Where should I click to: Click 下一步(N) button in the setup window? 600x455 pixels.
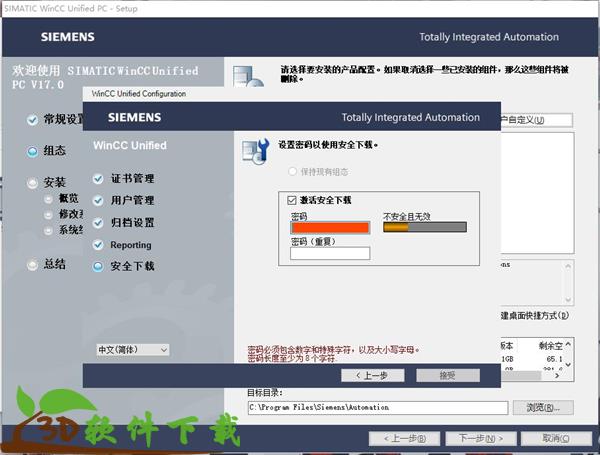pos(481,439)
